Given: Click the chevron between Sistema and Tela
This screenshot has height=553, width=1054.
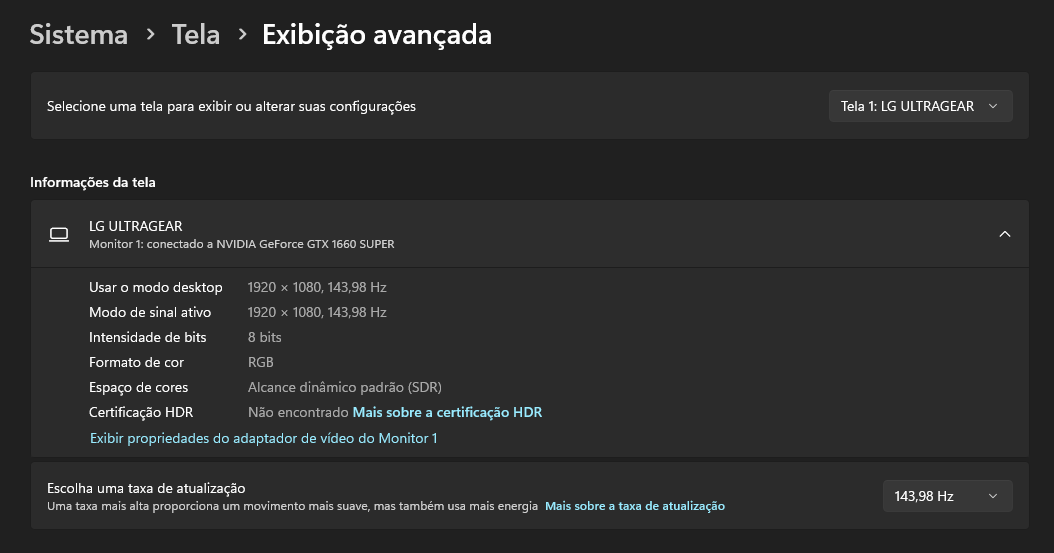Looking at the screenshot, I should 151,34.
